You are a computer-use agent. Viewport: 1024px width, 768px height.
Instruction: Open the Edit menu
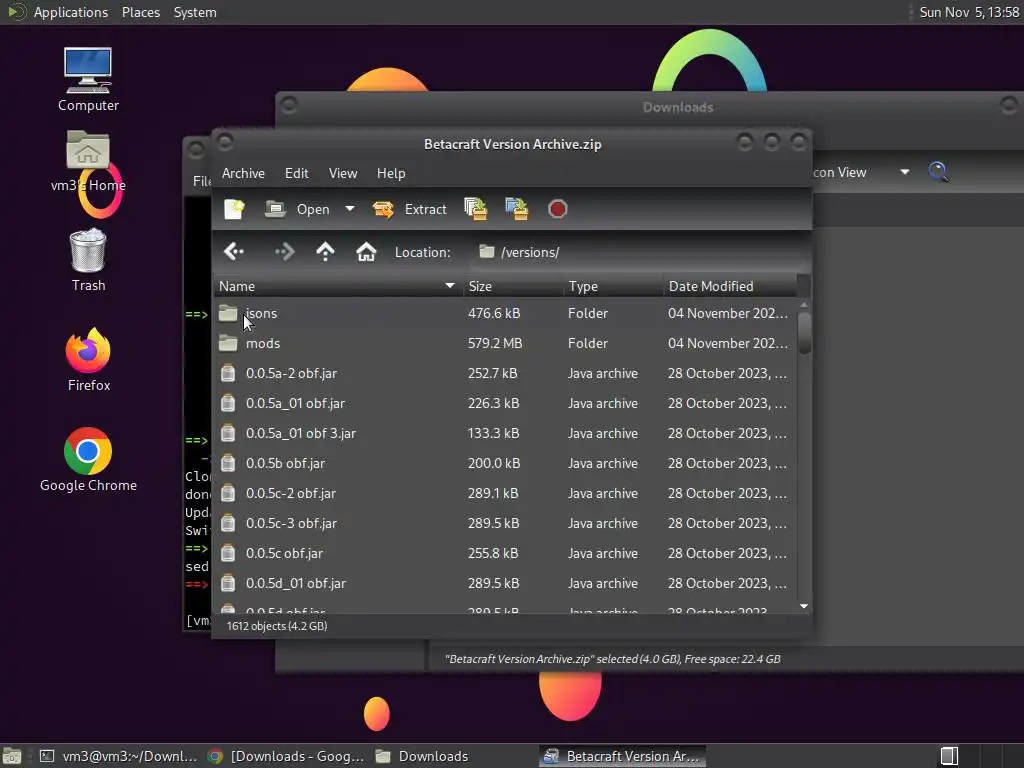(296, 173)
